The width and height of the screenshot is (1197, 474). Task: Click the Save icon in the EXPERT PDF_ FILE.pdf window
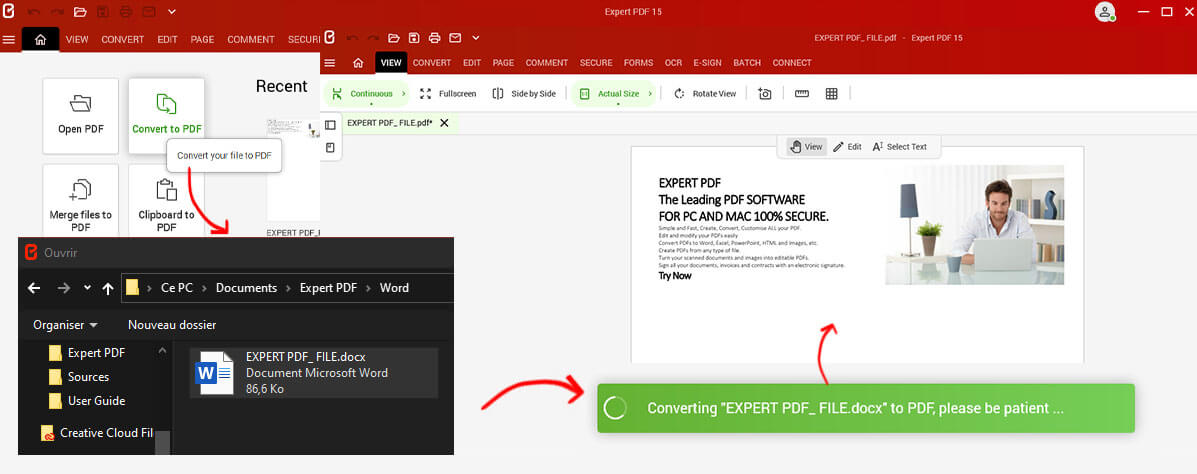tap(414, 38)
